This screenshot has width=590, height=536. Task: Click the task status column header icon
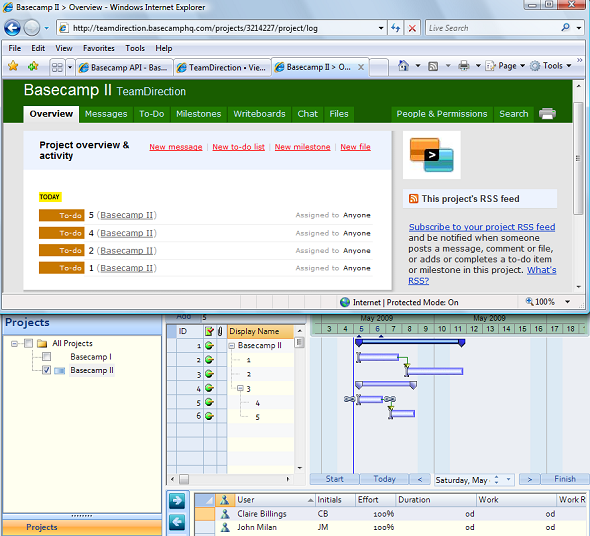coord(209,331)
